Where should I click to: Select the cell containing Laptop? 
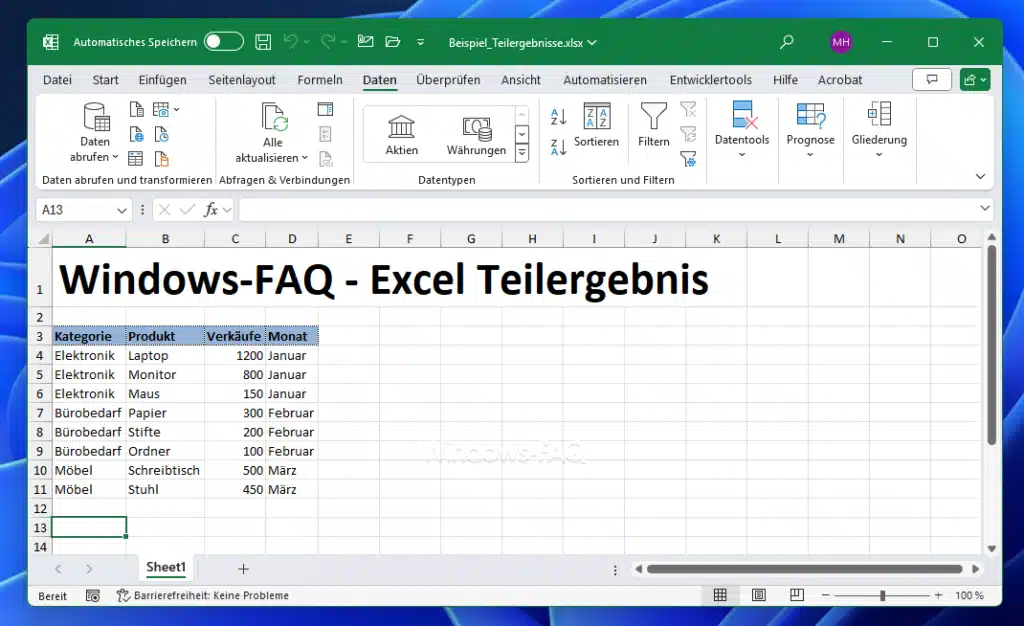165,355
